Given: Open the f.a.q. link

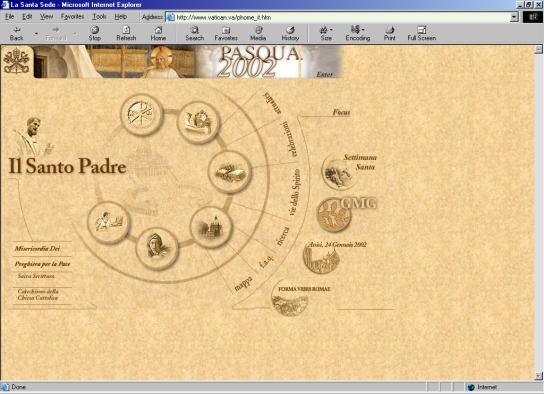Looking at the screenshot, I should click(x=267, y=263).
